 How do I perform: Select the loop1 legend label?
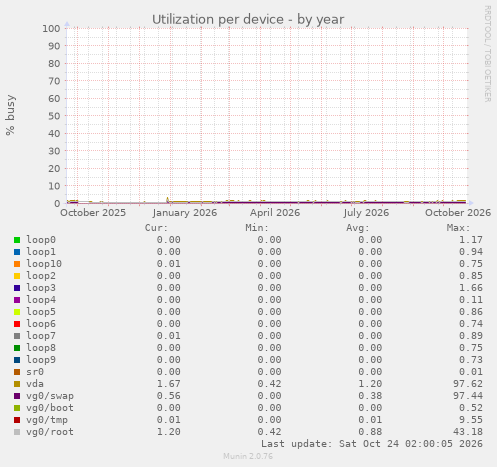point(41,252)
